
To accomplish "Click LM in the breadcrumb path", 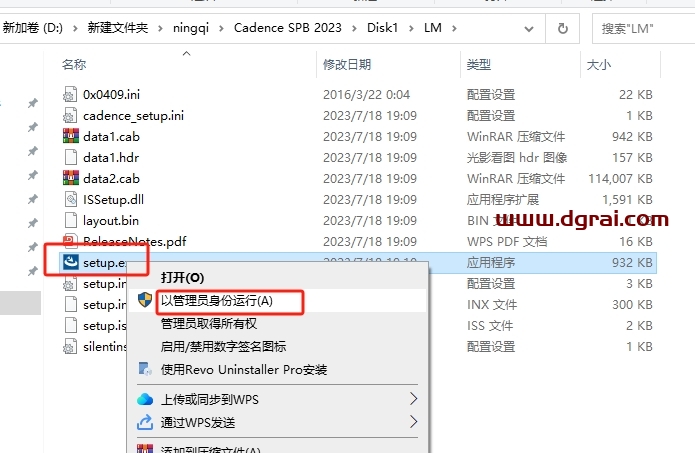I will (x=433, y=28).
